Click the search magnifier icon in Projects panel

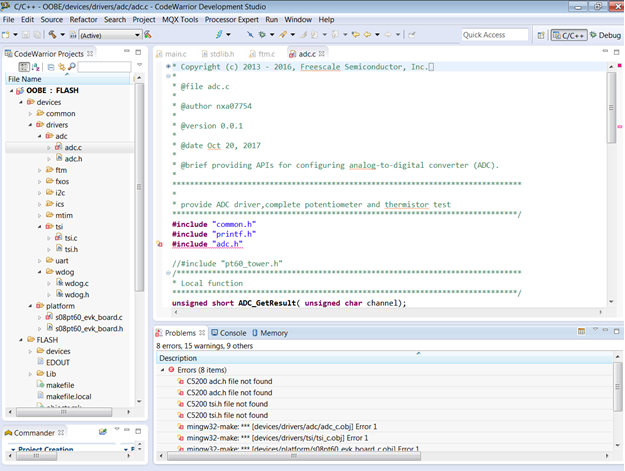71,67
